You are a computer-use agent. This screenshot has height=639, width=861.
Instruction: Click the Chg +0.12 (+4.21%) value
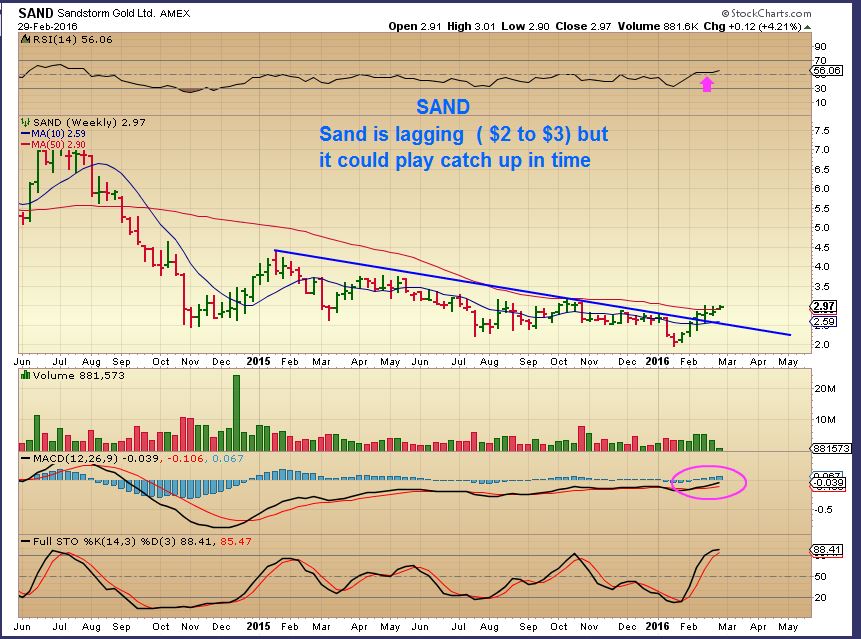point(752,26)
